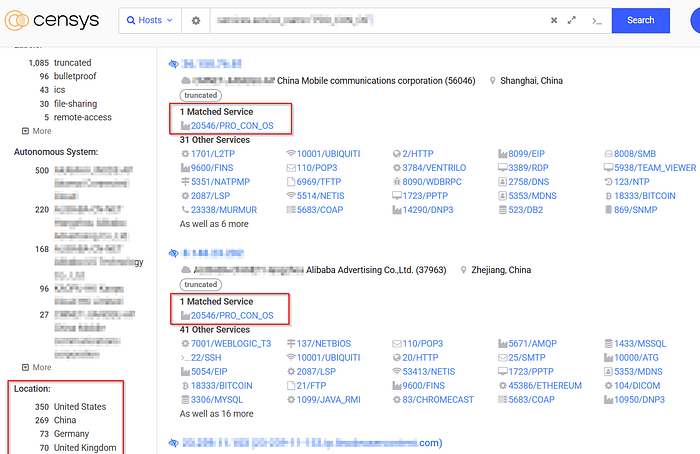
Task: Click the terminal icon beside 22/SSH
Action: (x=185, y=358)
